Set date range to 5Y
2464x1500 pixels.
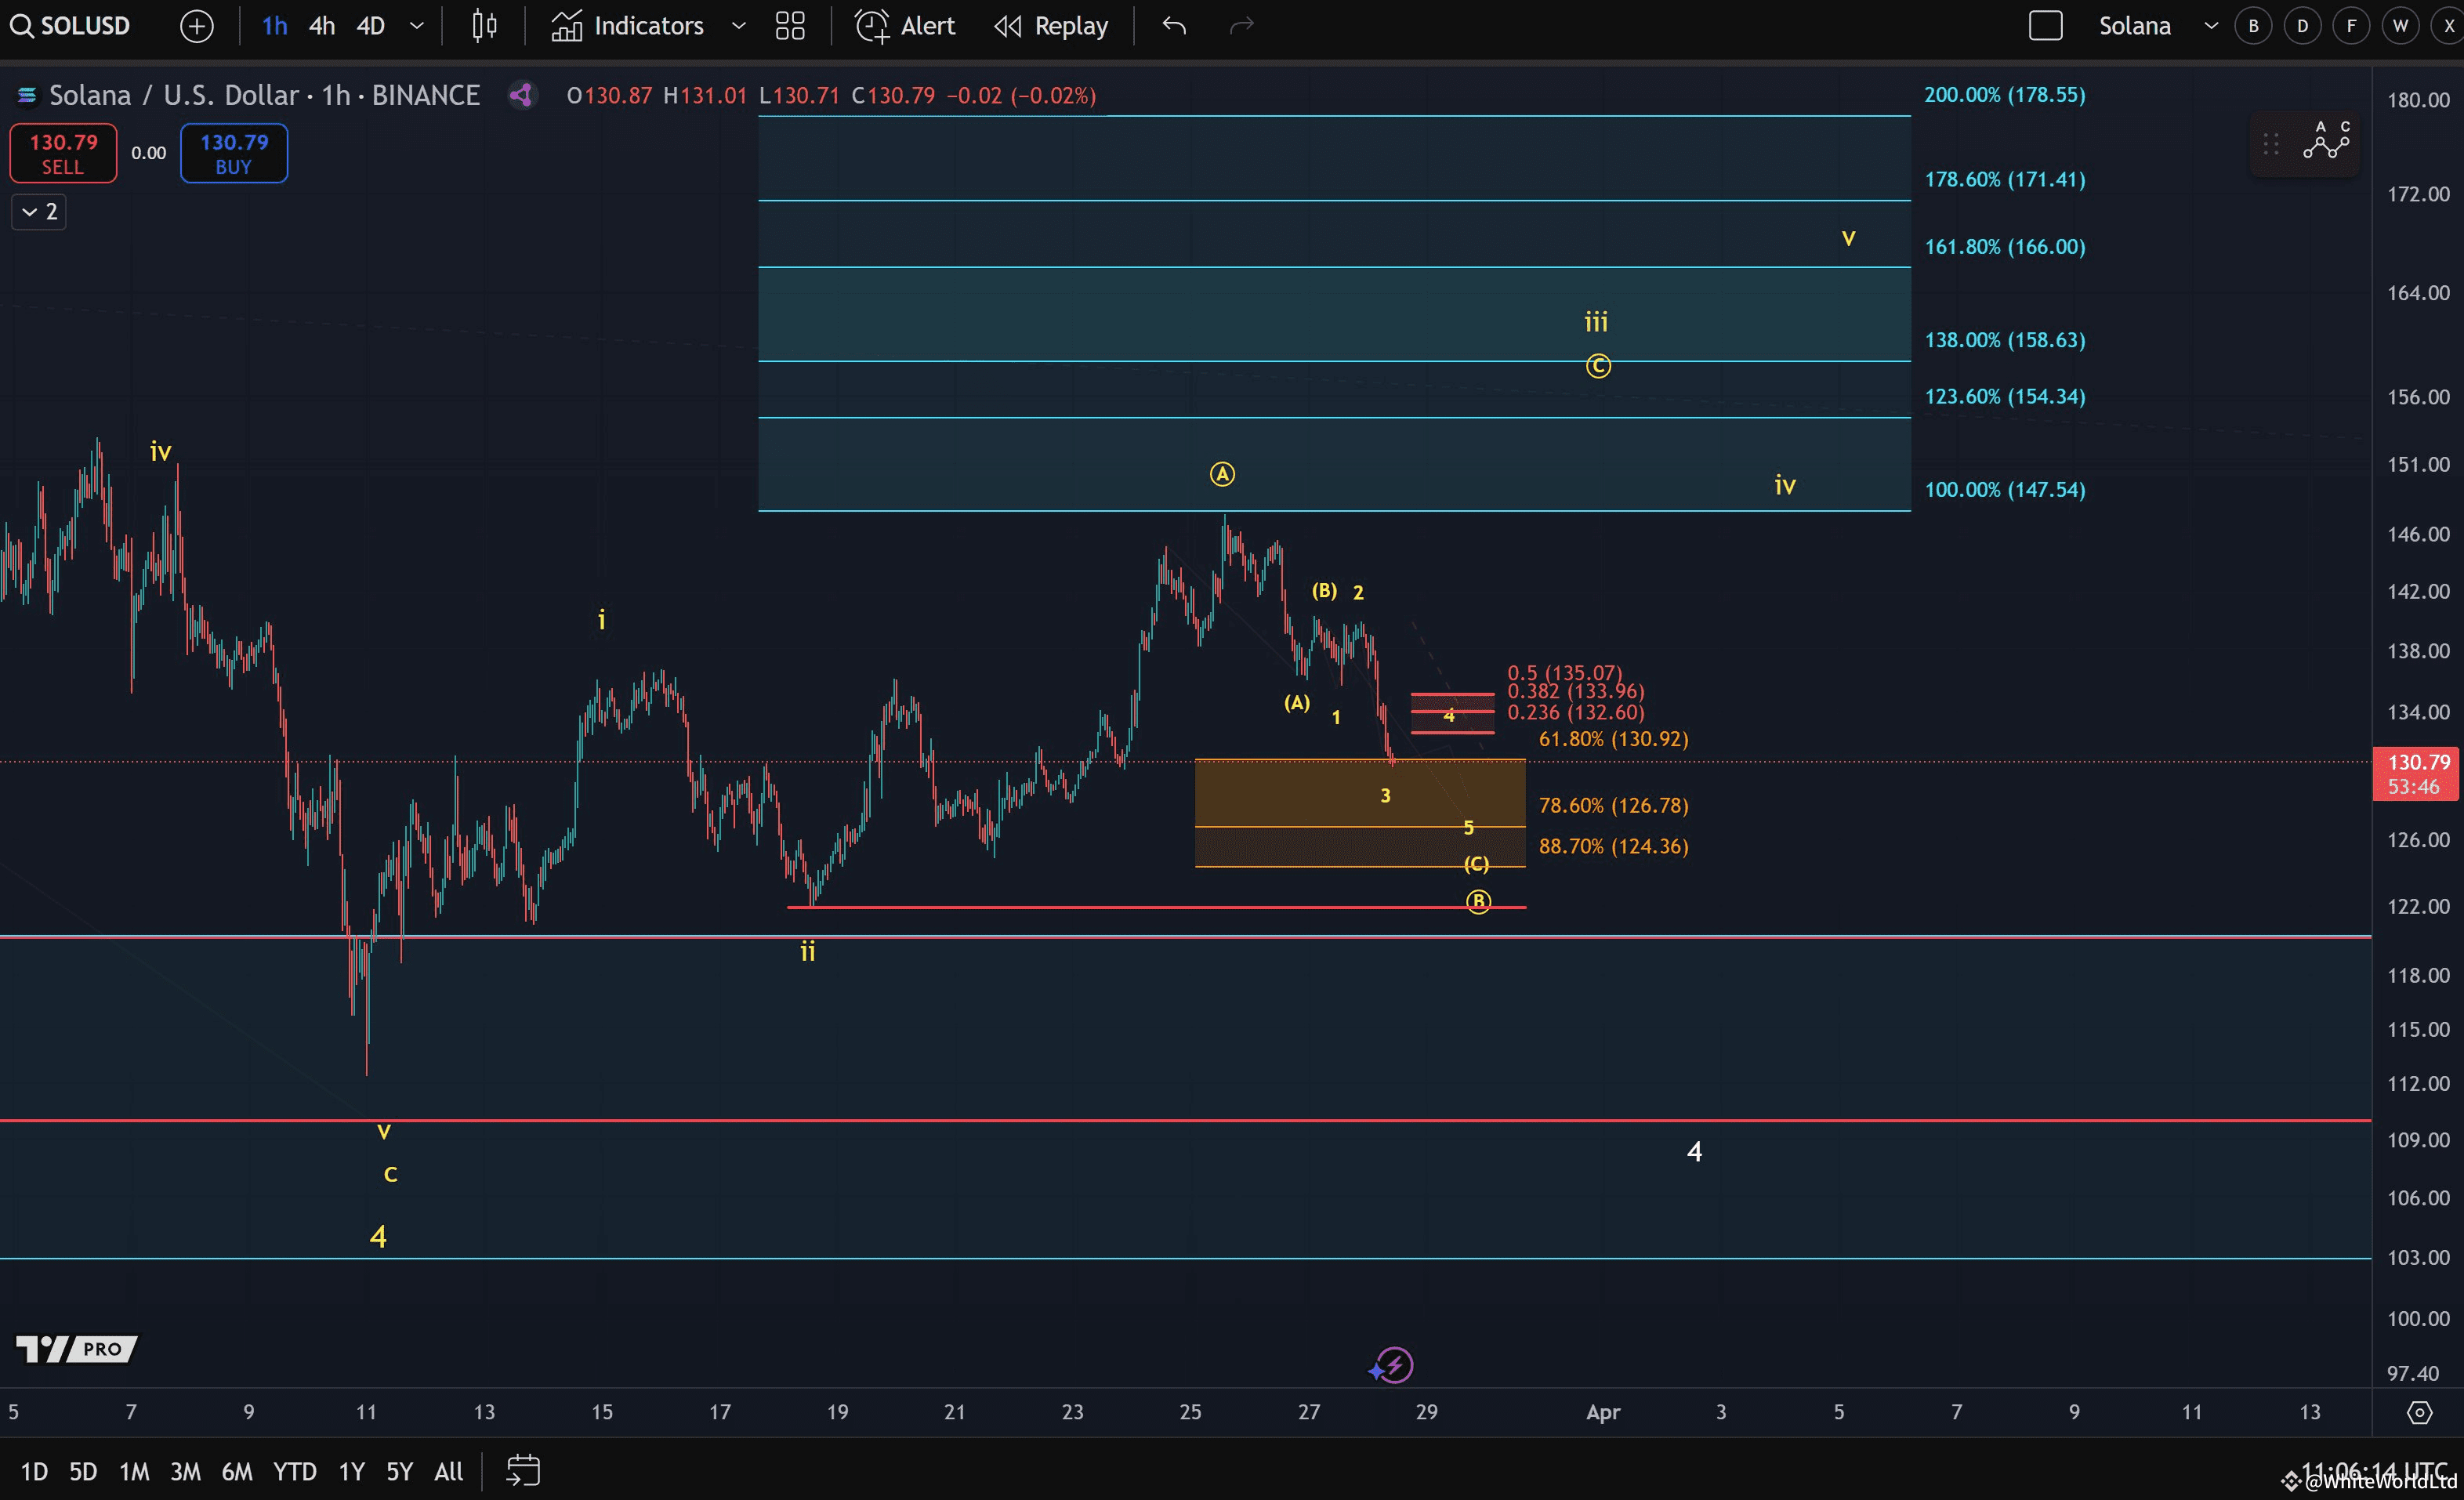399,1471
